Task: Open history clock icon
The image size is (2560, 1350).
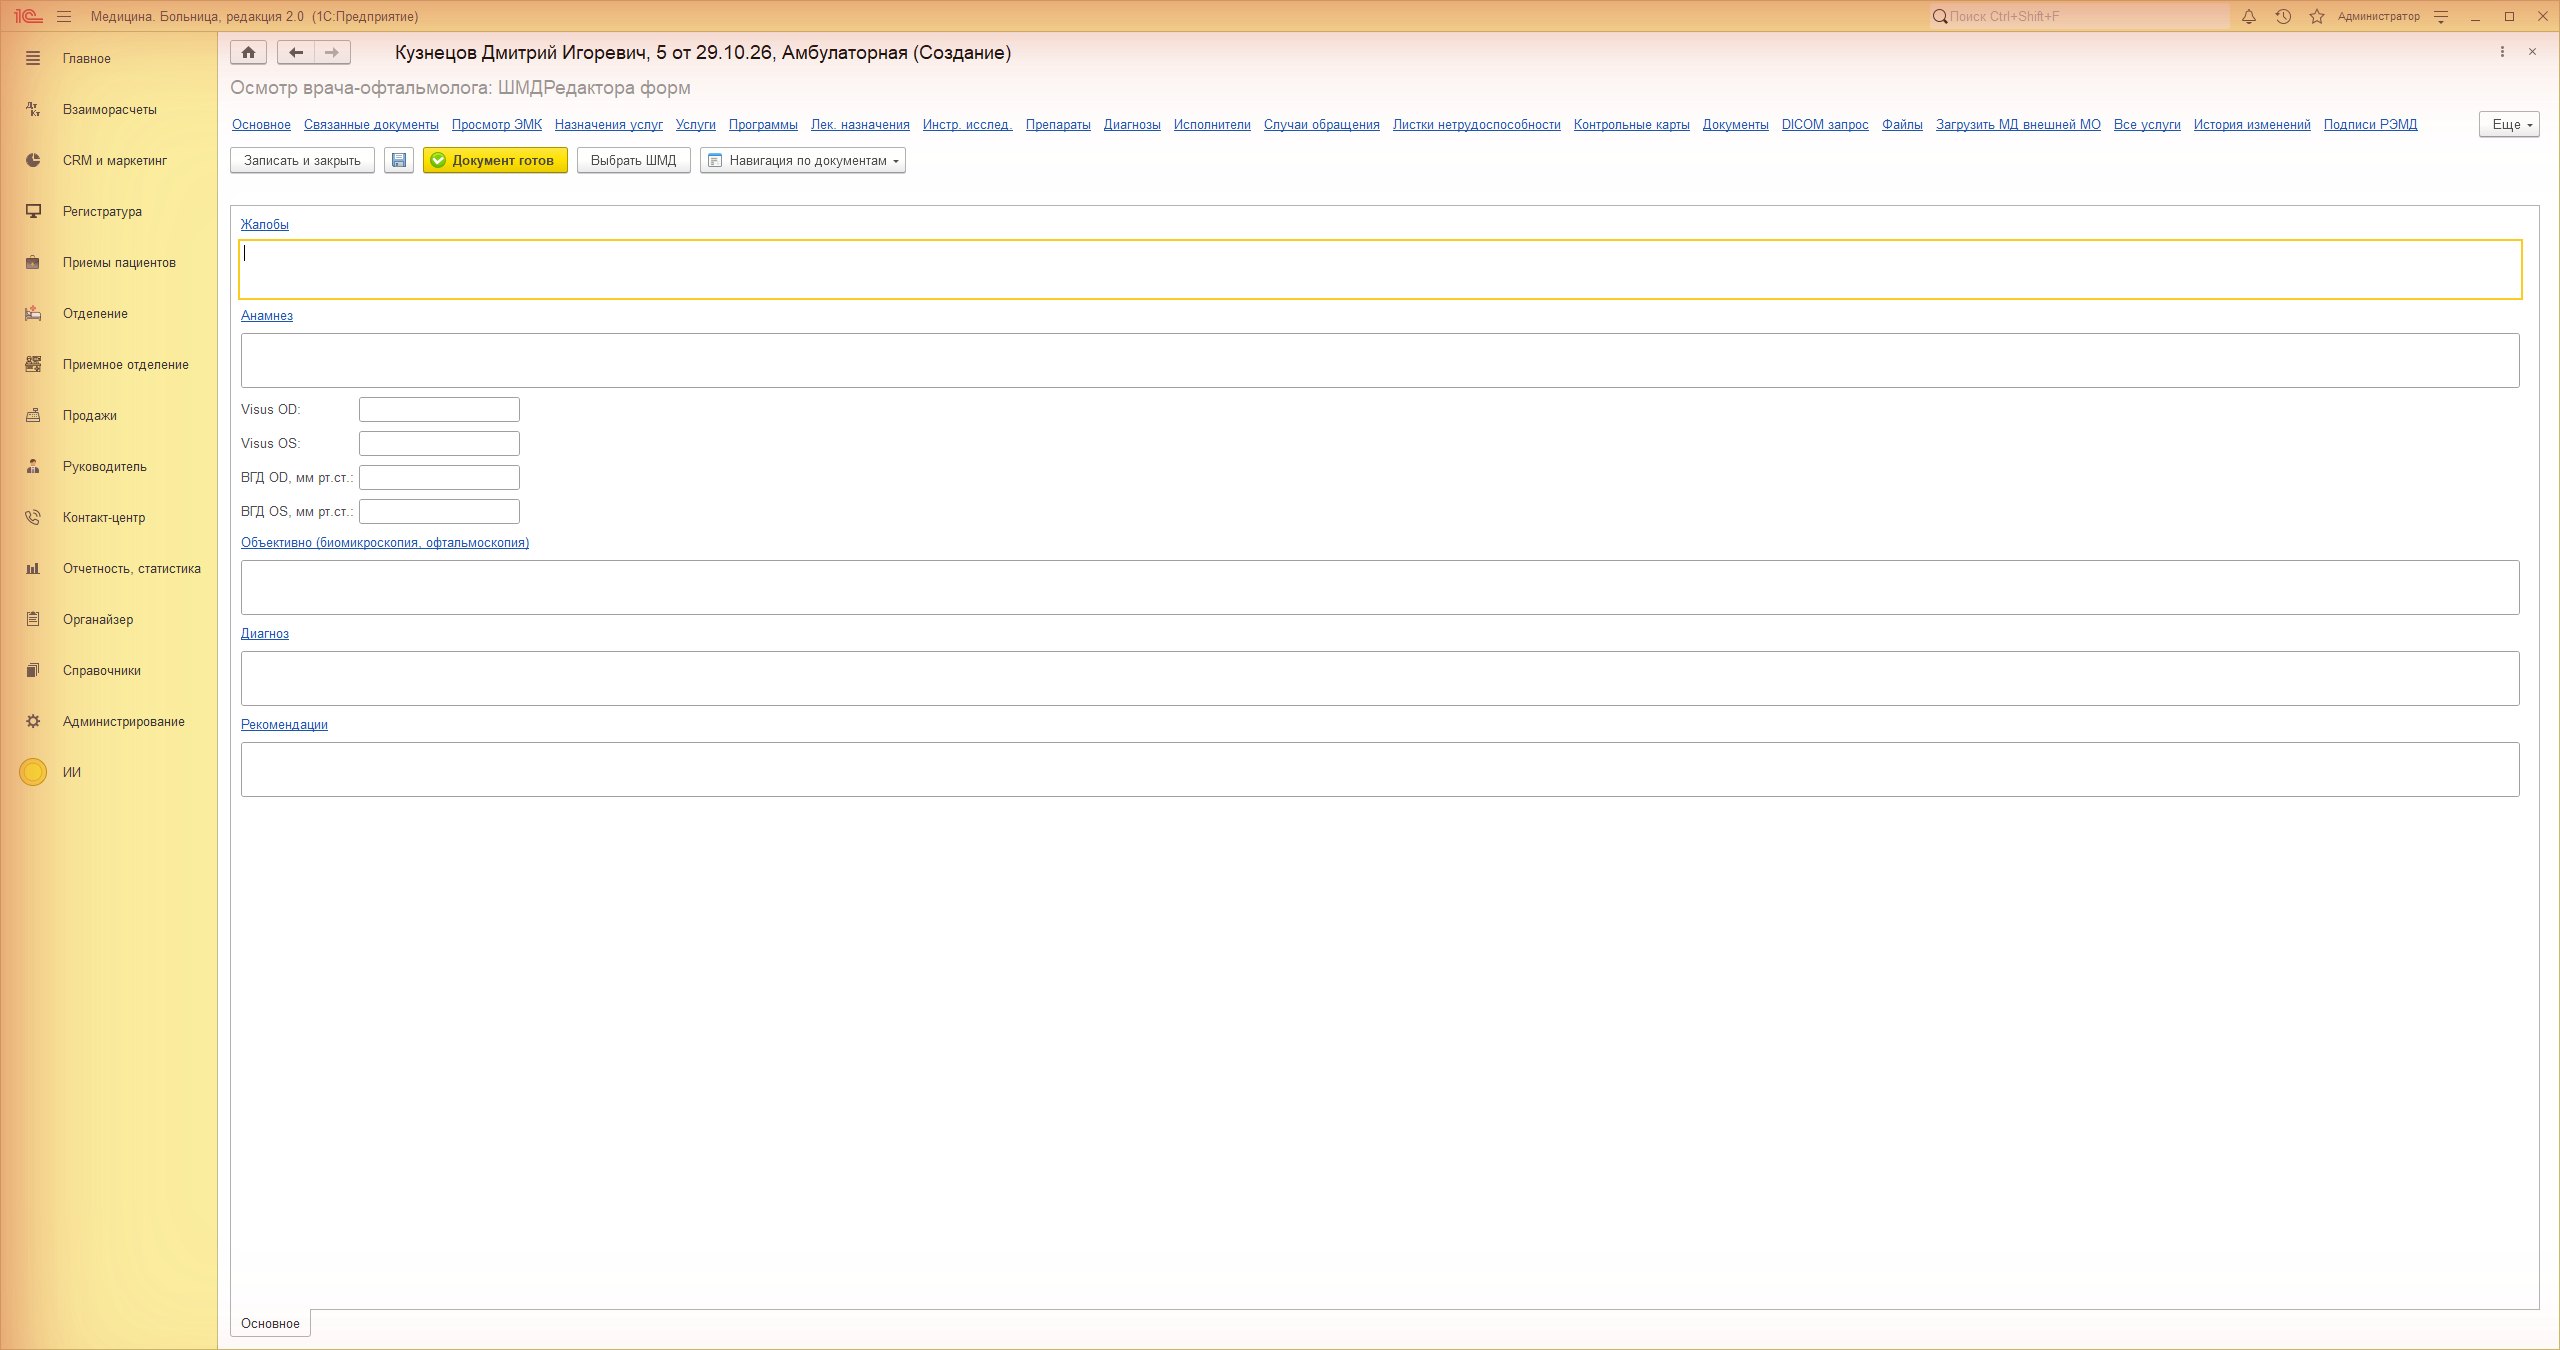Action: coord(2283,16)
